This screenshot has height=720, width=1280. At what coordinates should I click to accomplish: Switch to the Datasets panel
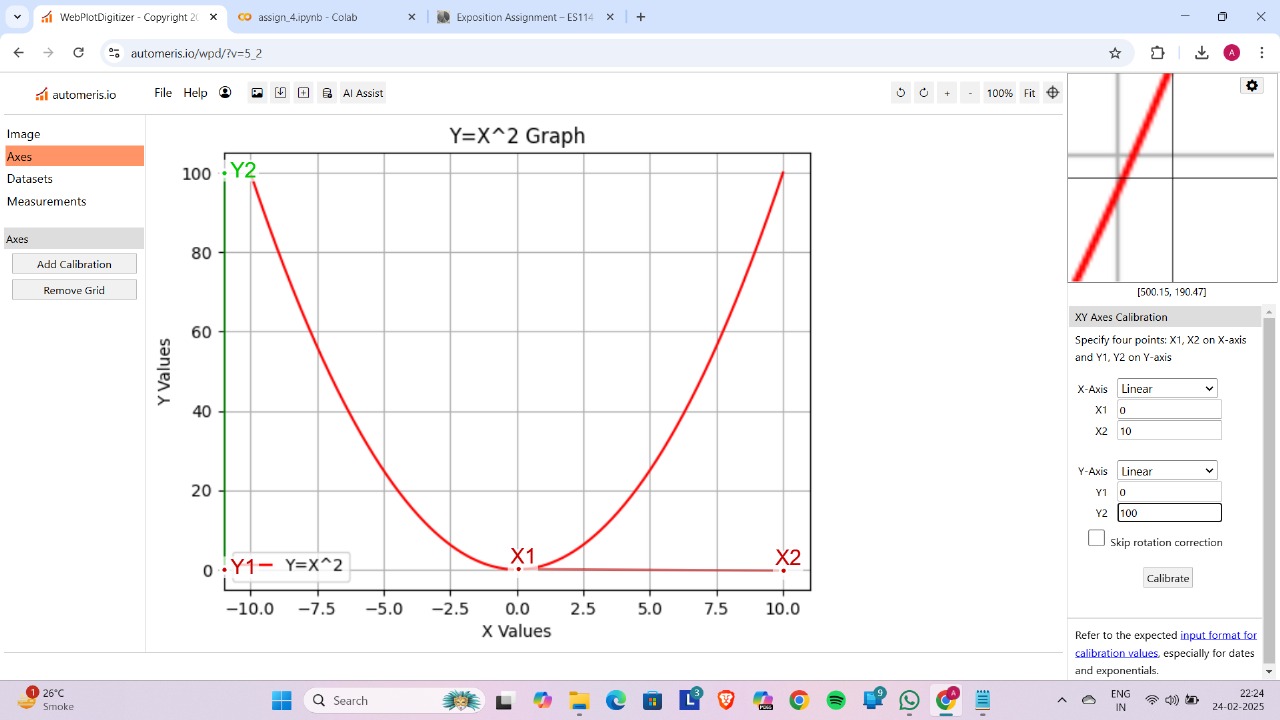click(29, 178)
